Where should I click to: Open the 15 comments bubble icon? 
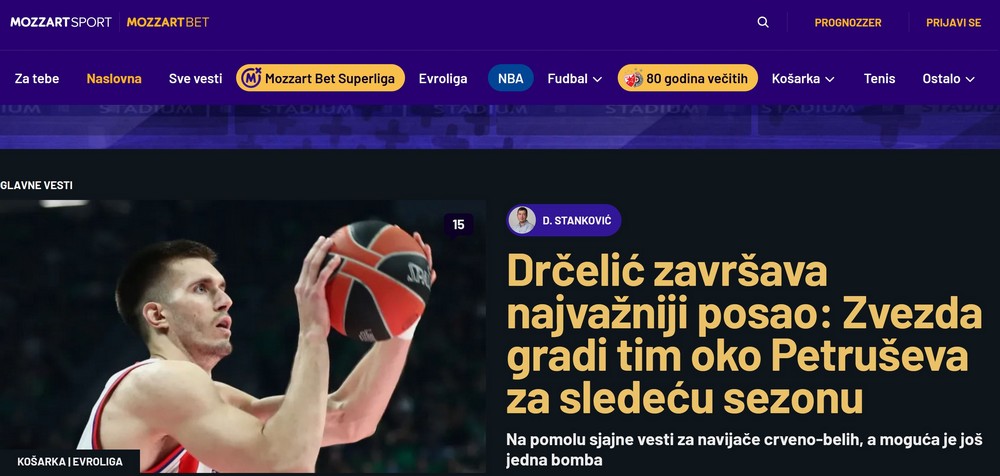[459, 225]
